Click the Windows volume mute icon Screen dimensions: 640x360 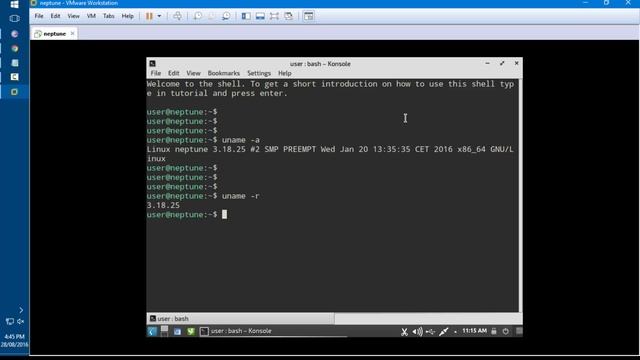click(20, 322)
